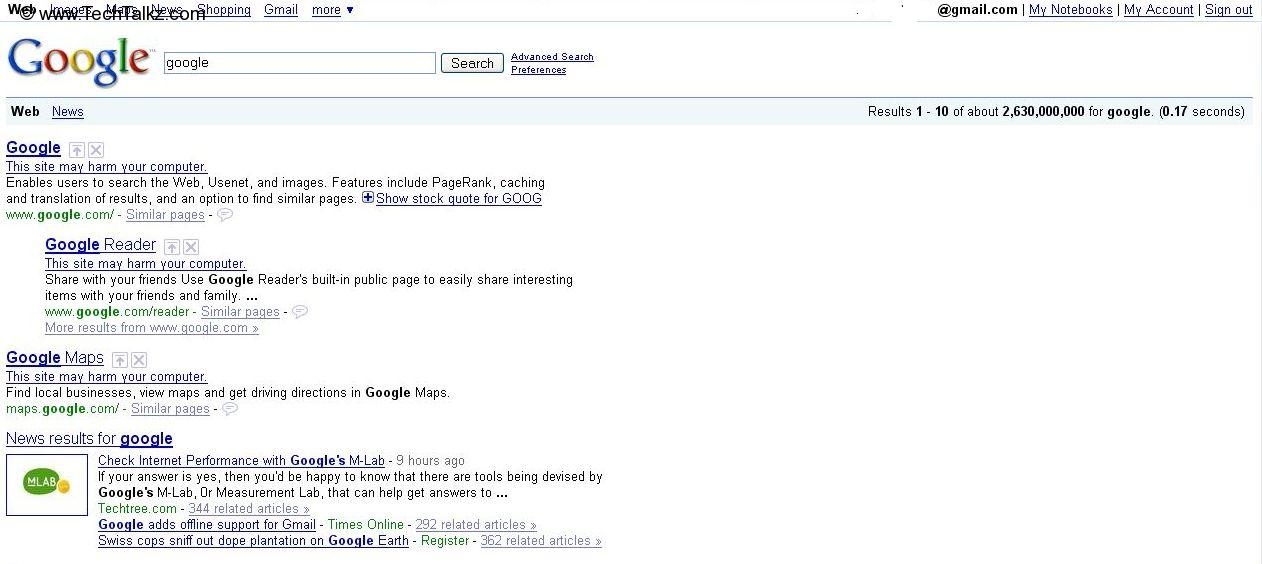The width and height of the screenshot is (1262, 564).
Task: Open the 'more' dropdown in the top navigation
Action: click(332, 10)
